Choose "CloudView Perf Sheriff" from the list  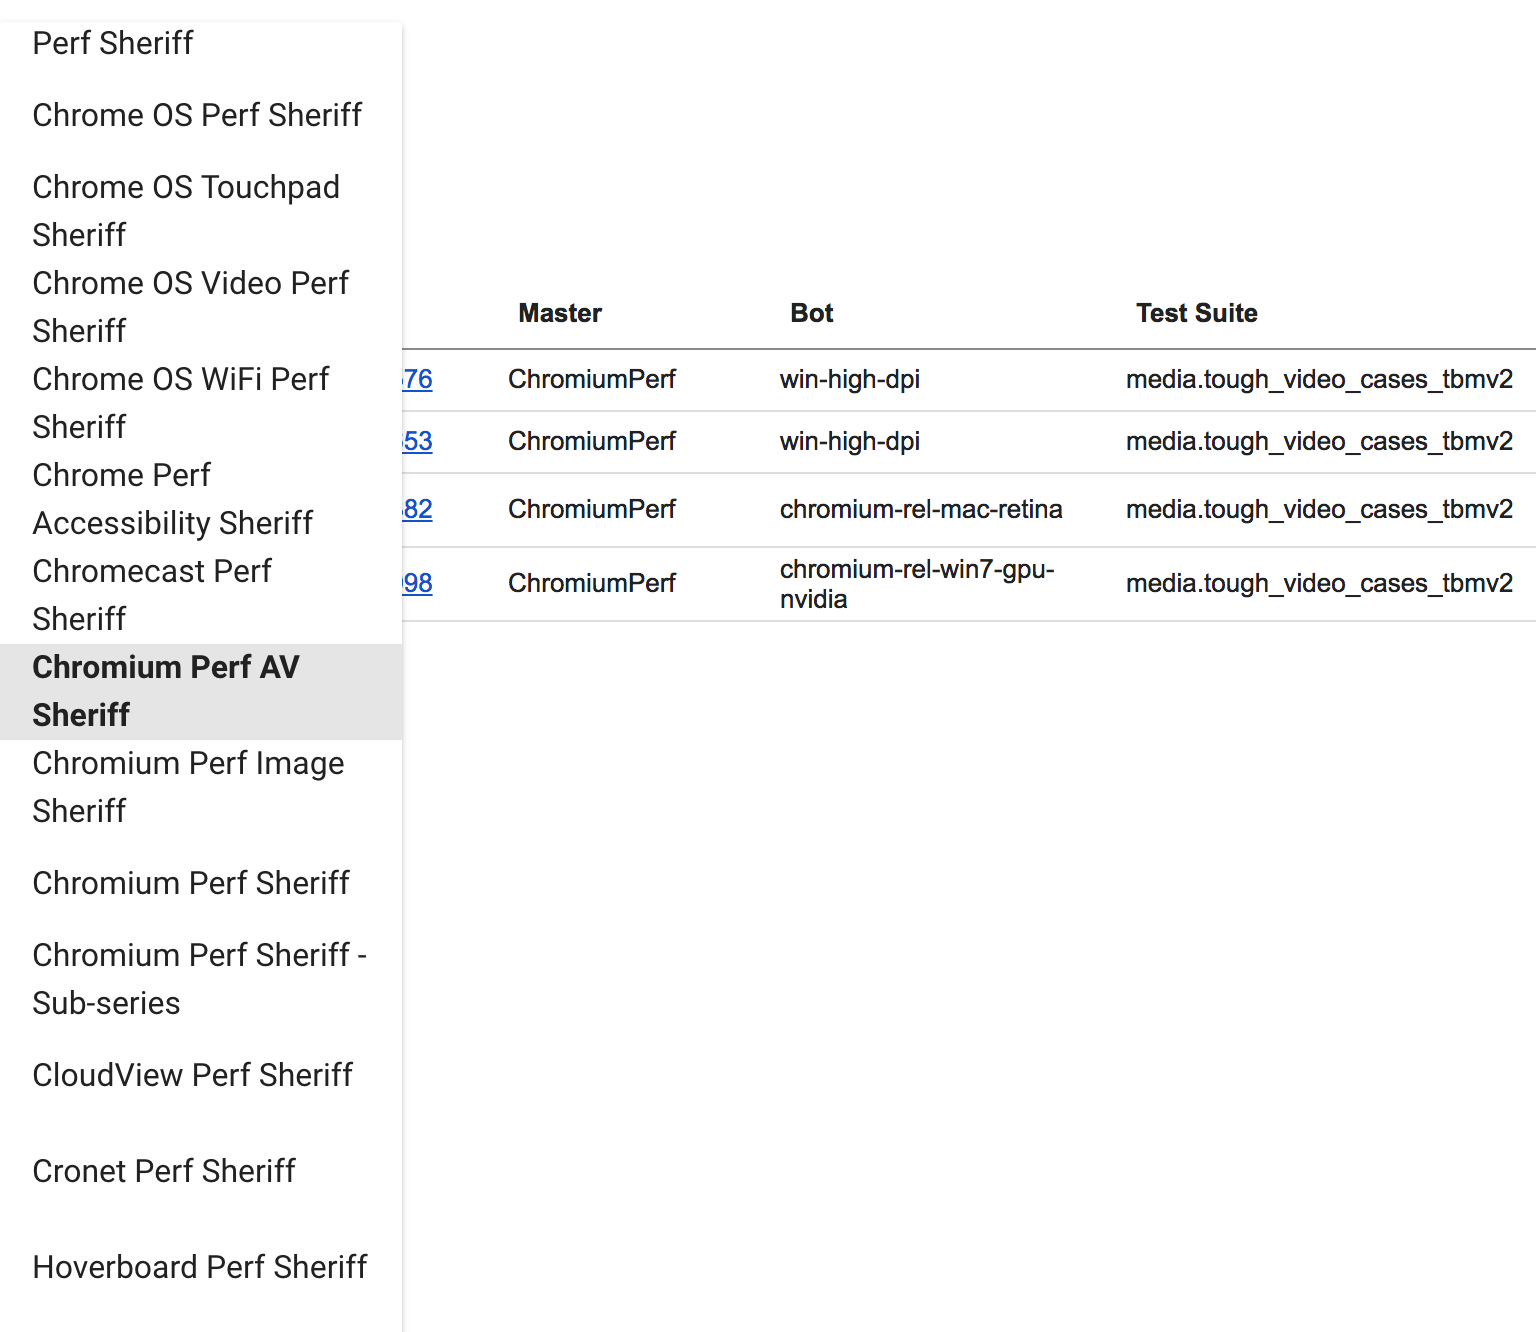click(x=193, y=1076)
